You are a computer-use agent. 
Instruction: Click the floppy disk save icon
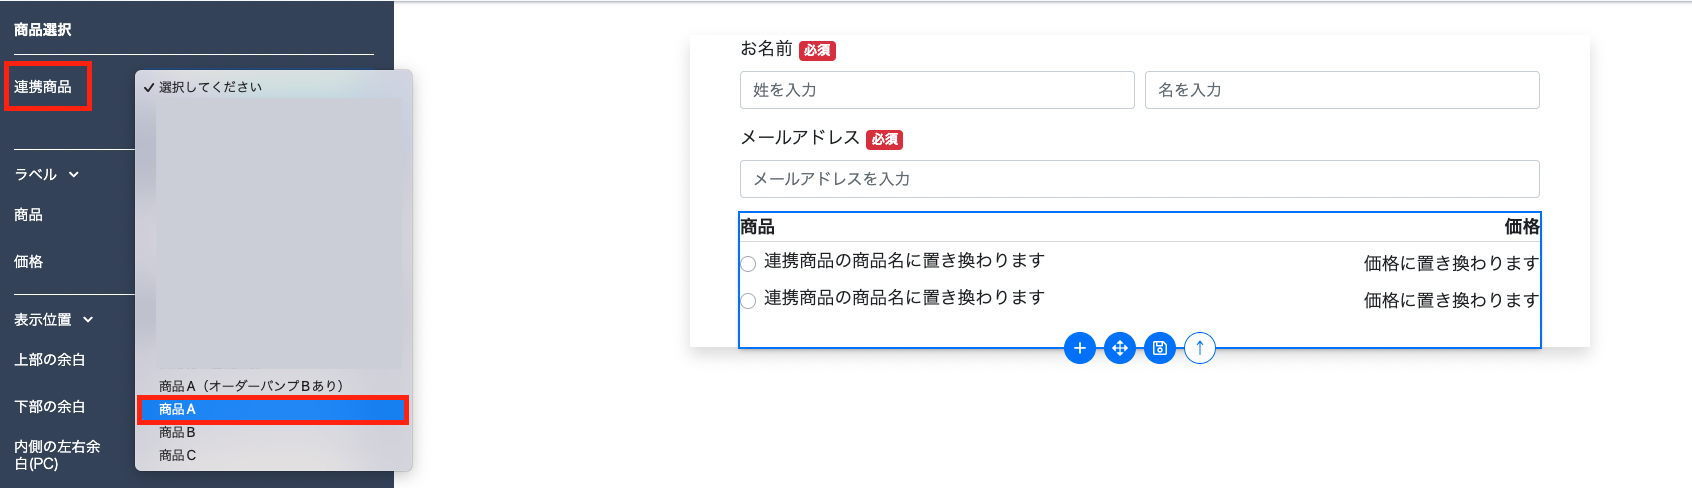tap(1160, 348)
